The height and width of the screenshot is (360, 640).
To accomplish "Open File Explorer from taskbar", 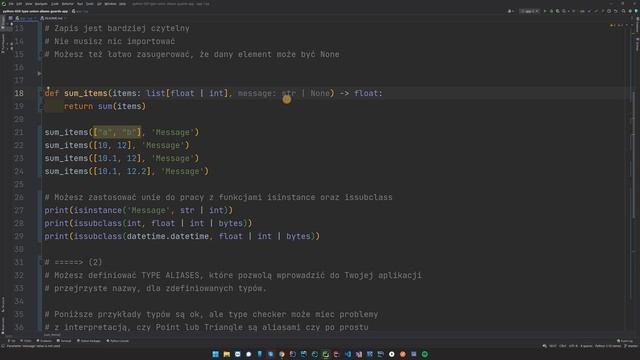I will click(x=227, y=354).
